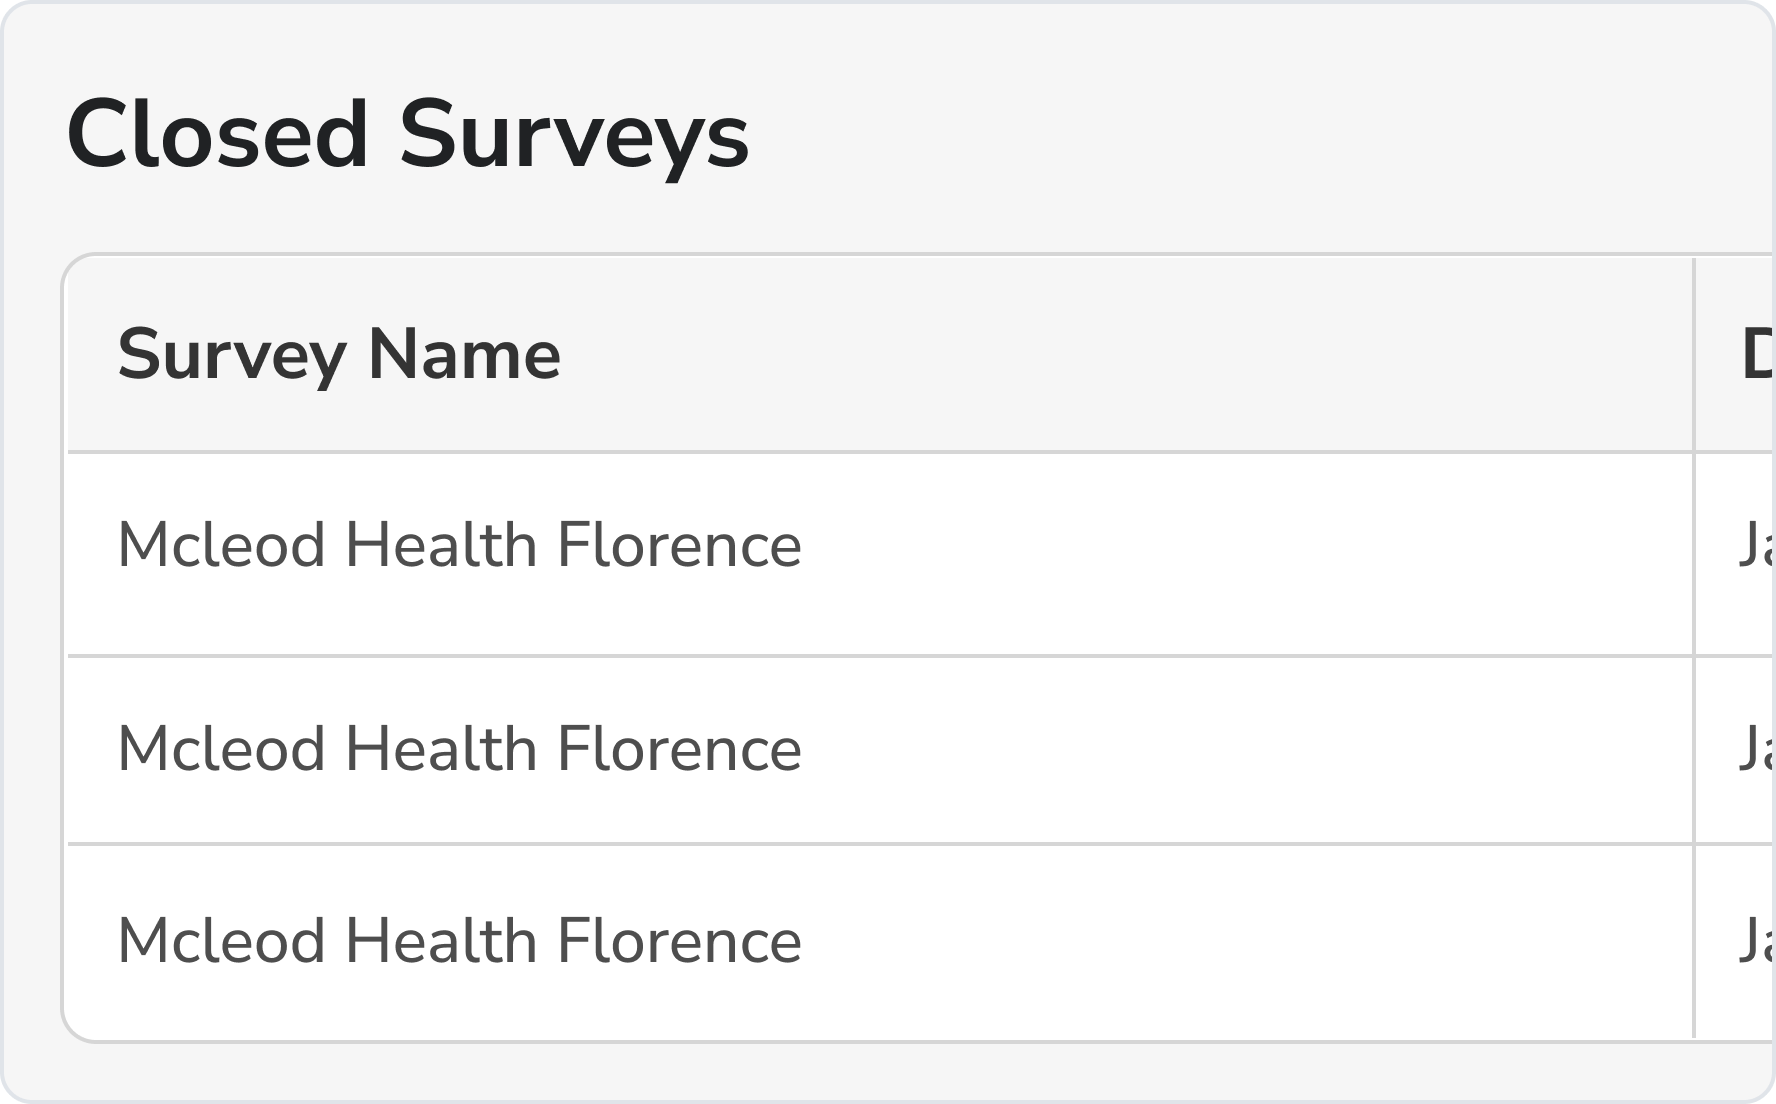Click the Closed Surveys heading

(408, 135)
